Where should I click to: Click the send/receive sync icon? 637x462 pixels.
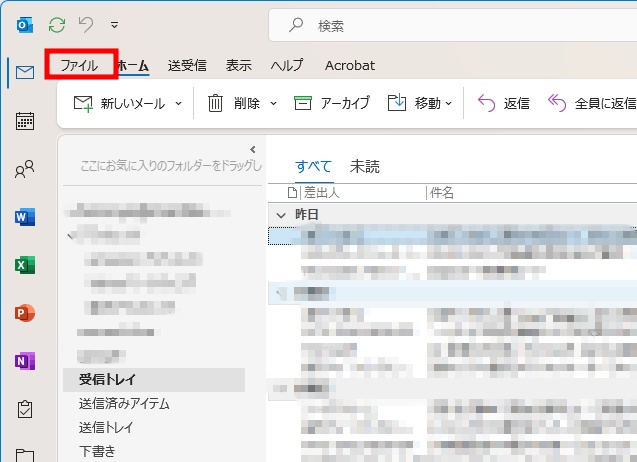tap(57, 24)
